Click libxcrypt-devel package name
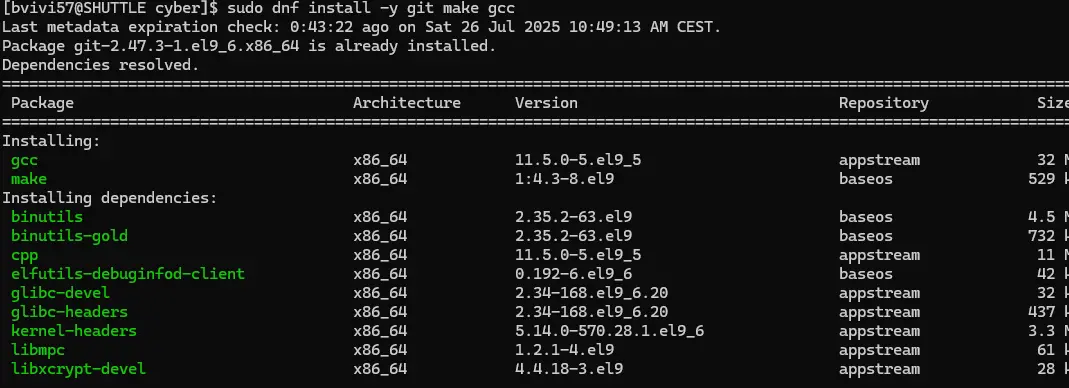Screen dimensions: 1069x388 coord(78,369)
